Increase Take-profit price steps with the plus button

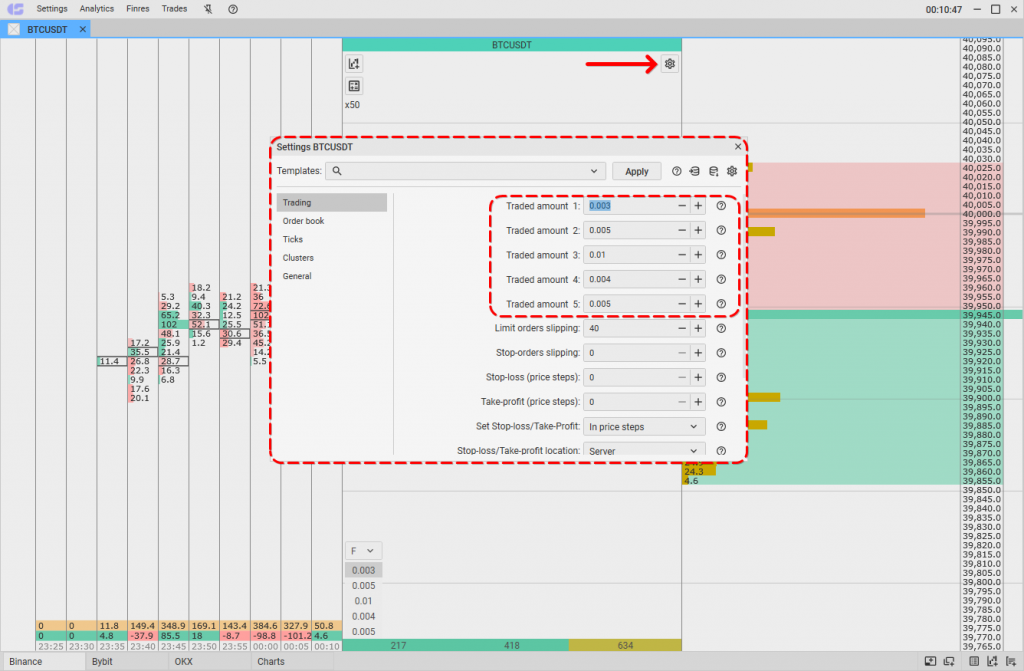pyautogui.click(x=698, y=402)
